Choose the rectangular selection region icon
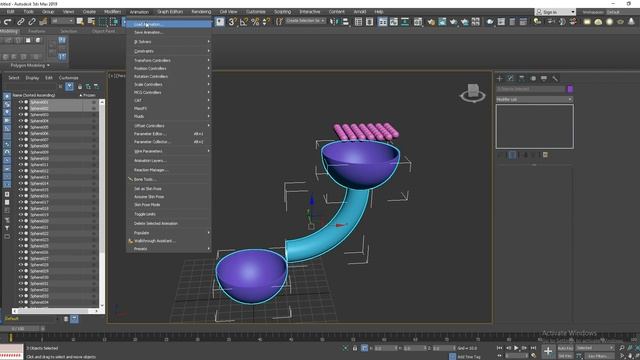Viewport: 640px width, 360px height. click(102, 22)
